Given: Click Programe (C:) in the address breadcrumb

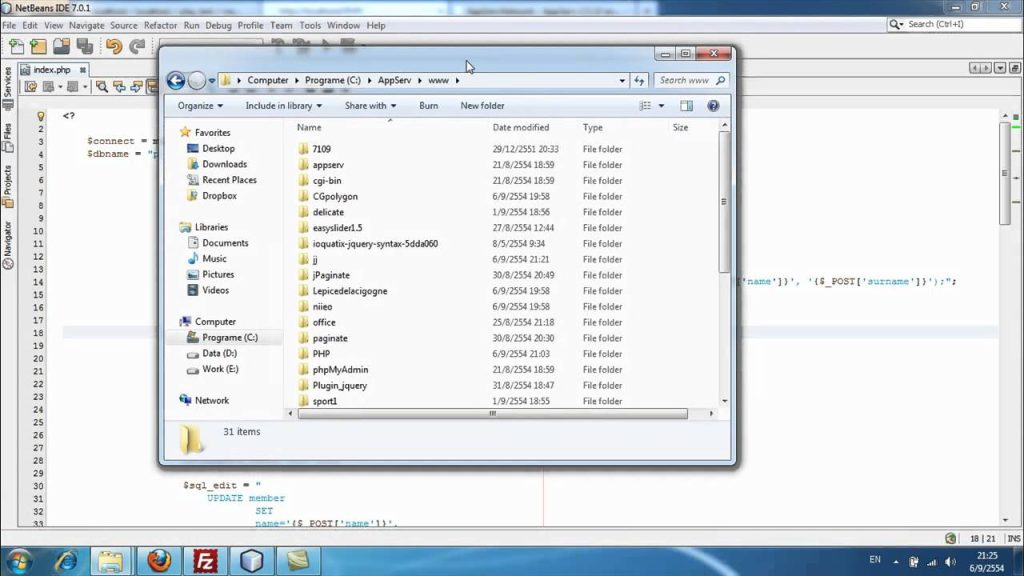Looking at the screenshot, I should point(332,80).
